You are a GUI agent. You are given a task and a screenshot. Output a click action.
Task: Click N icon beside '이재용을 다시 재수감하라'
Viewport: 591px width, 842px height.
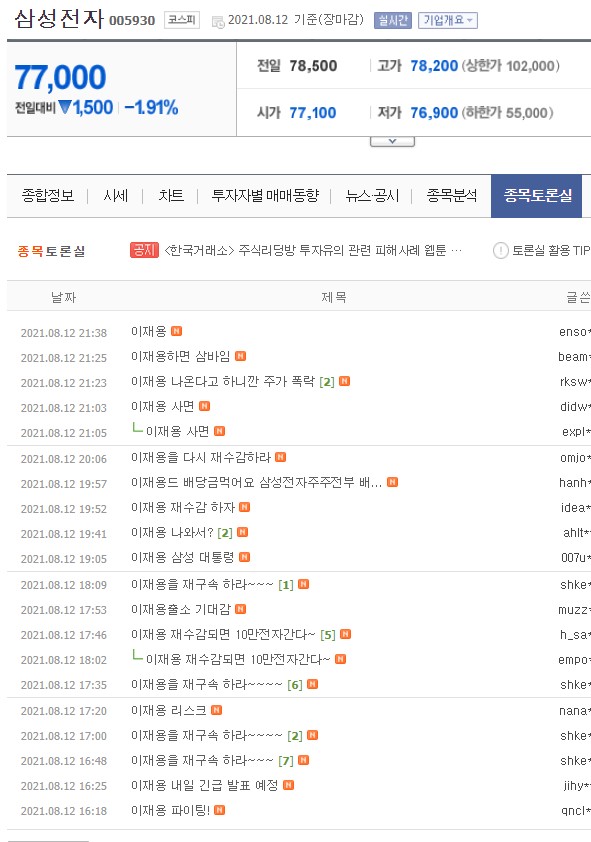click(280, 456)
